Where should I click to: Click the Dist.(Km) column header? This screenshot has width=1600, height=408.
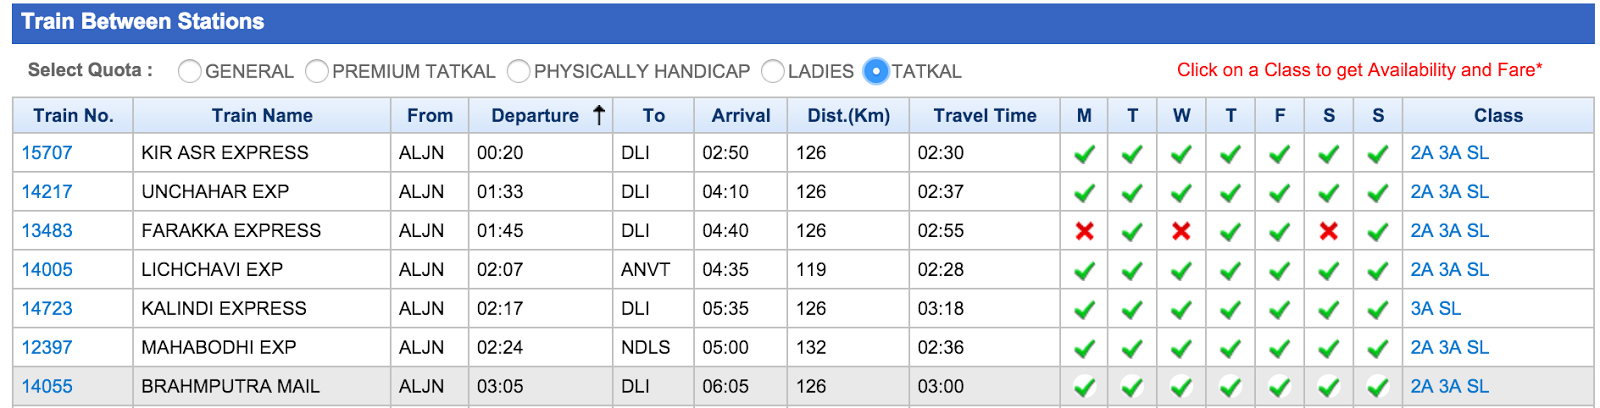point(848,116)
